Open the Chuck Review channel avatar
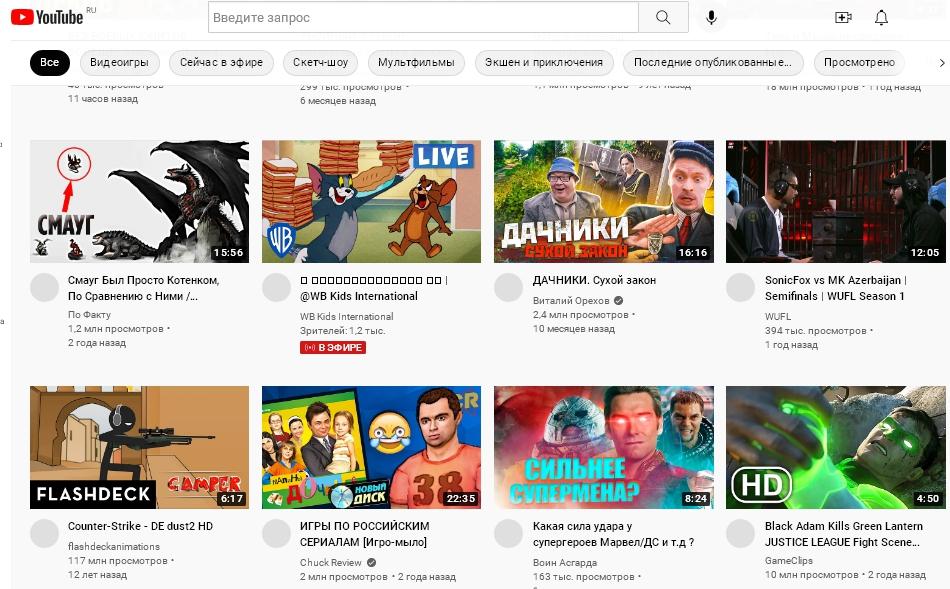Image resolution: width=950 pixels, height=589 pixels. [277, 534]
